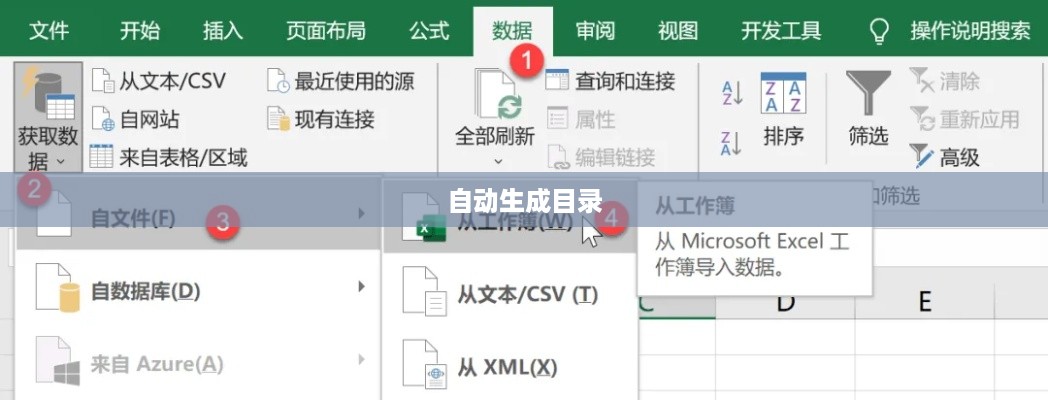This screenshot has width=1048, height=400.
Task: Open the 自文件(F) submenu
Action: click(199, 215)
